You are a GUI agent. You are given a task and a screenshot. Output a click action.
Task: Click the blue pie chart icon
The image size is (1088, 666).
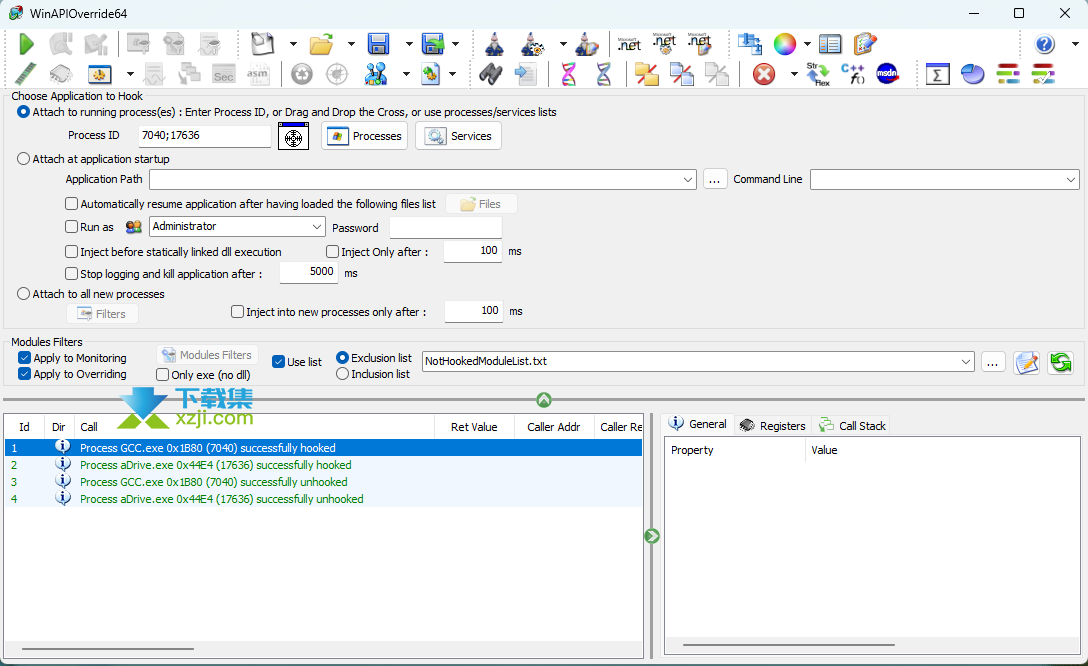[x=973, y=74]
